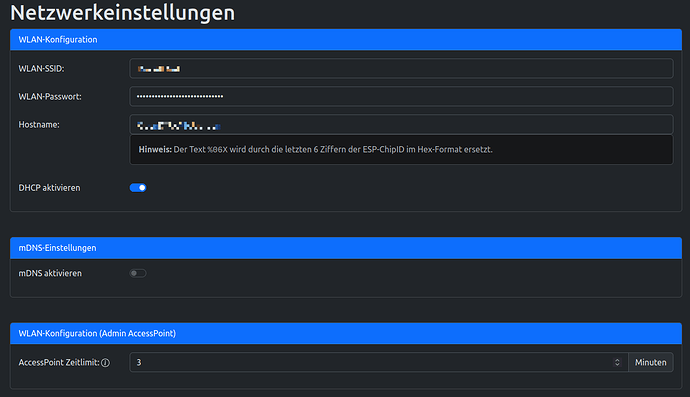Click the WLAN-SSID label

point(41,69)
